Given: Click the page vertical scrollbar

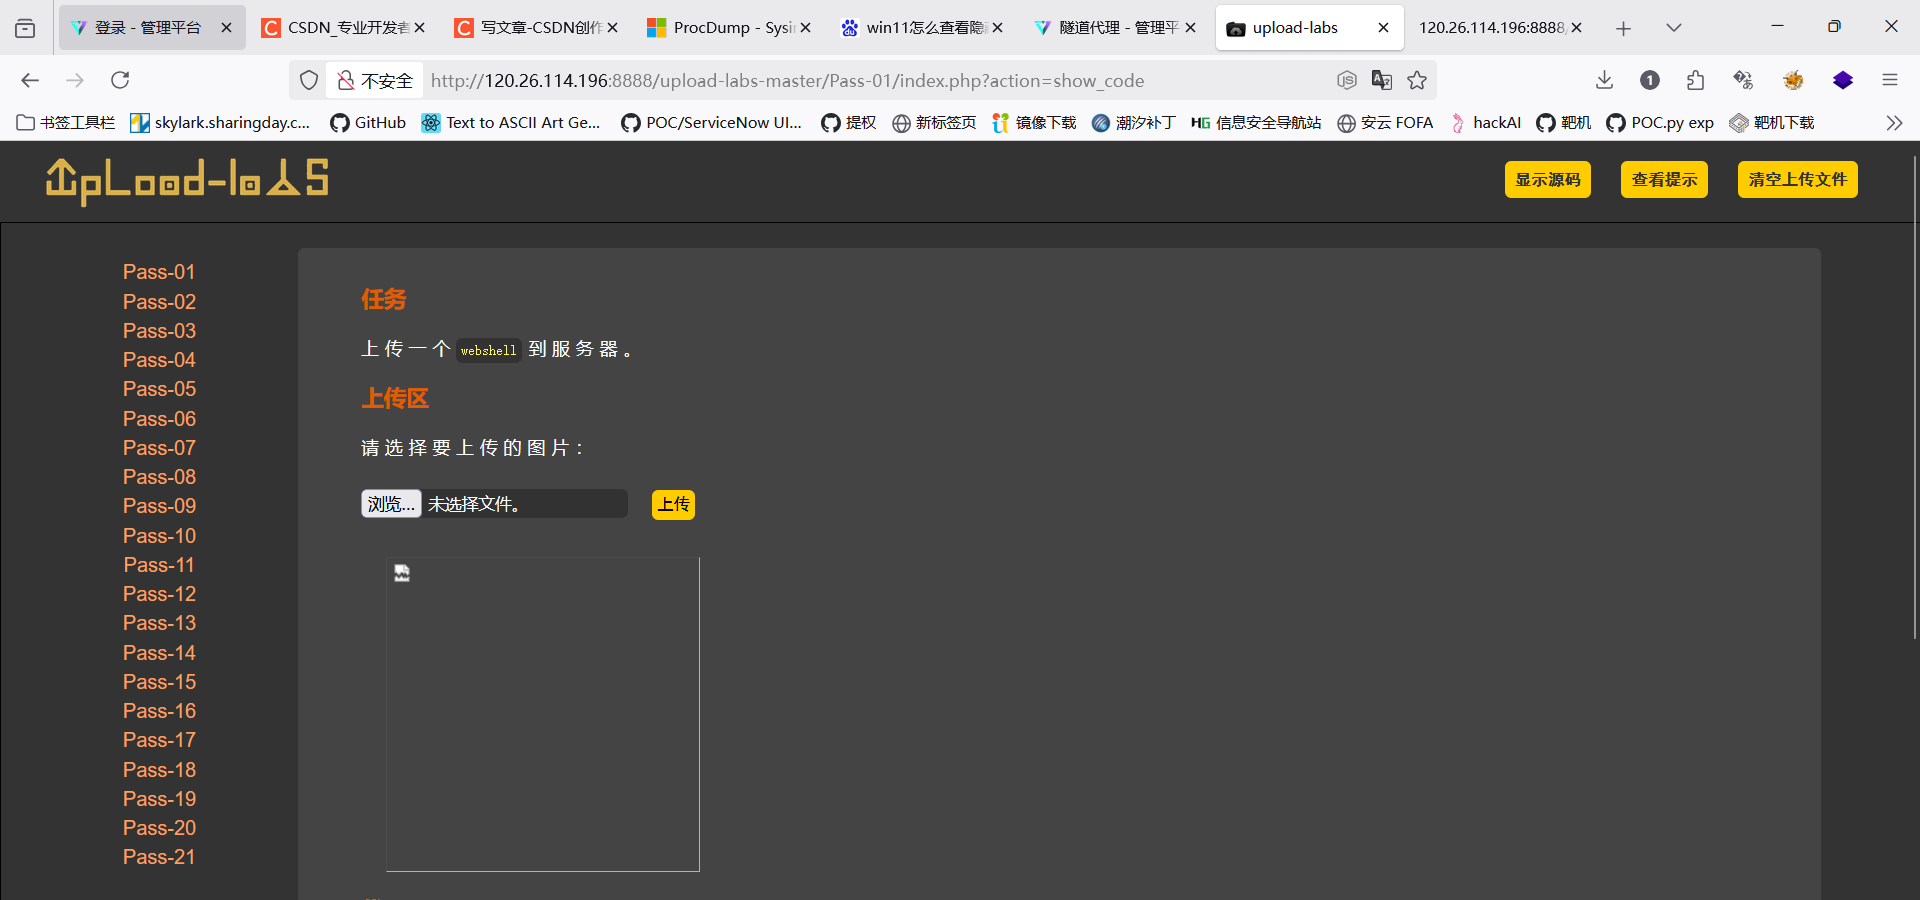Looking at the screenshot, I should pos(1914,397).
